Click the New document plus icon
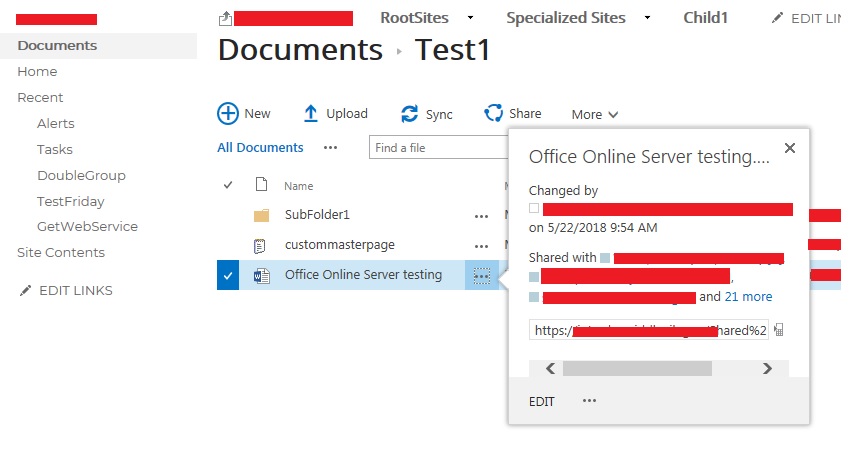The image size is (852, 453). [x=228, y=114]
